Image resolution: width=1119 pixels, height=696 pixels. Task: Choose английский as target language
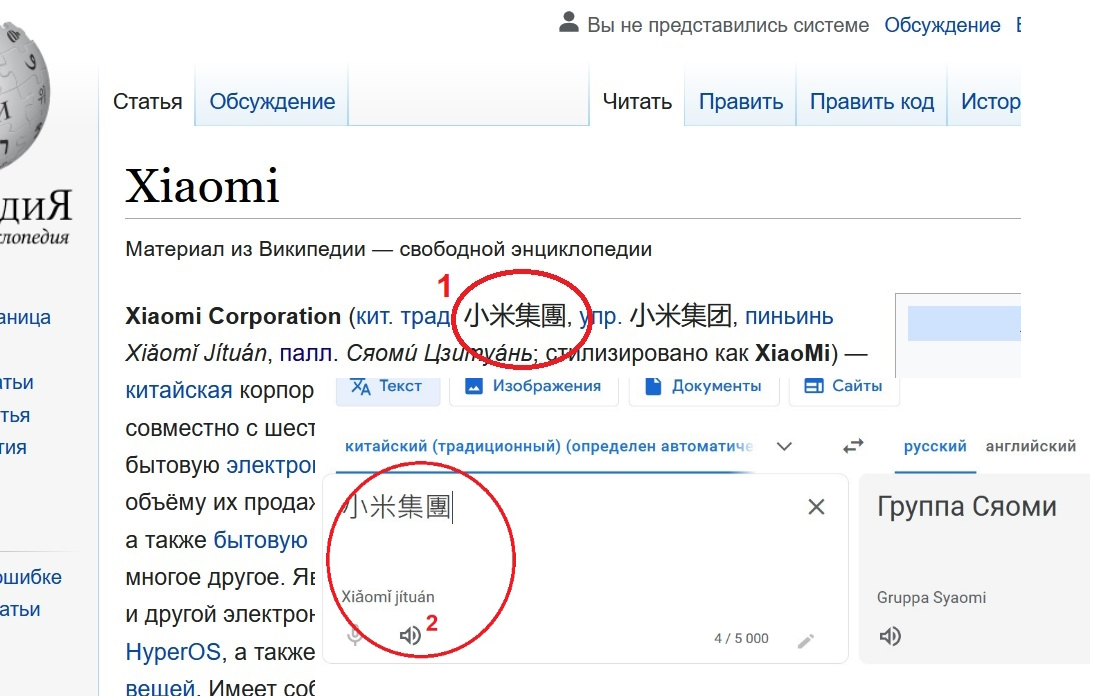click(1031, 446)
